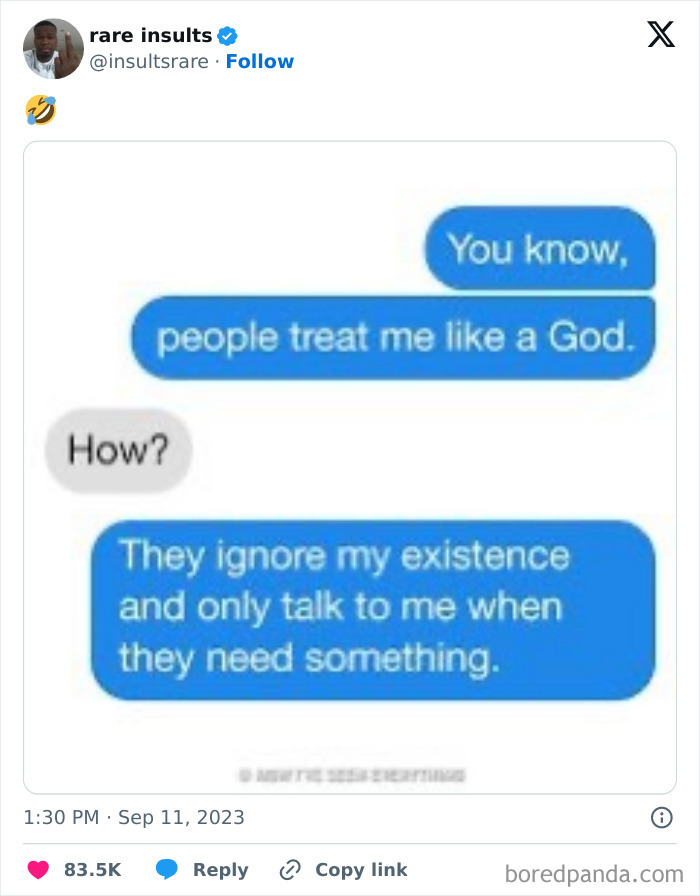700x896 pixels.
Task: Like the tweet with the heart icon
Action: [x=38, y=869]
